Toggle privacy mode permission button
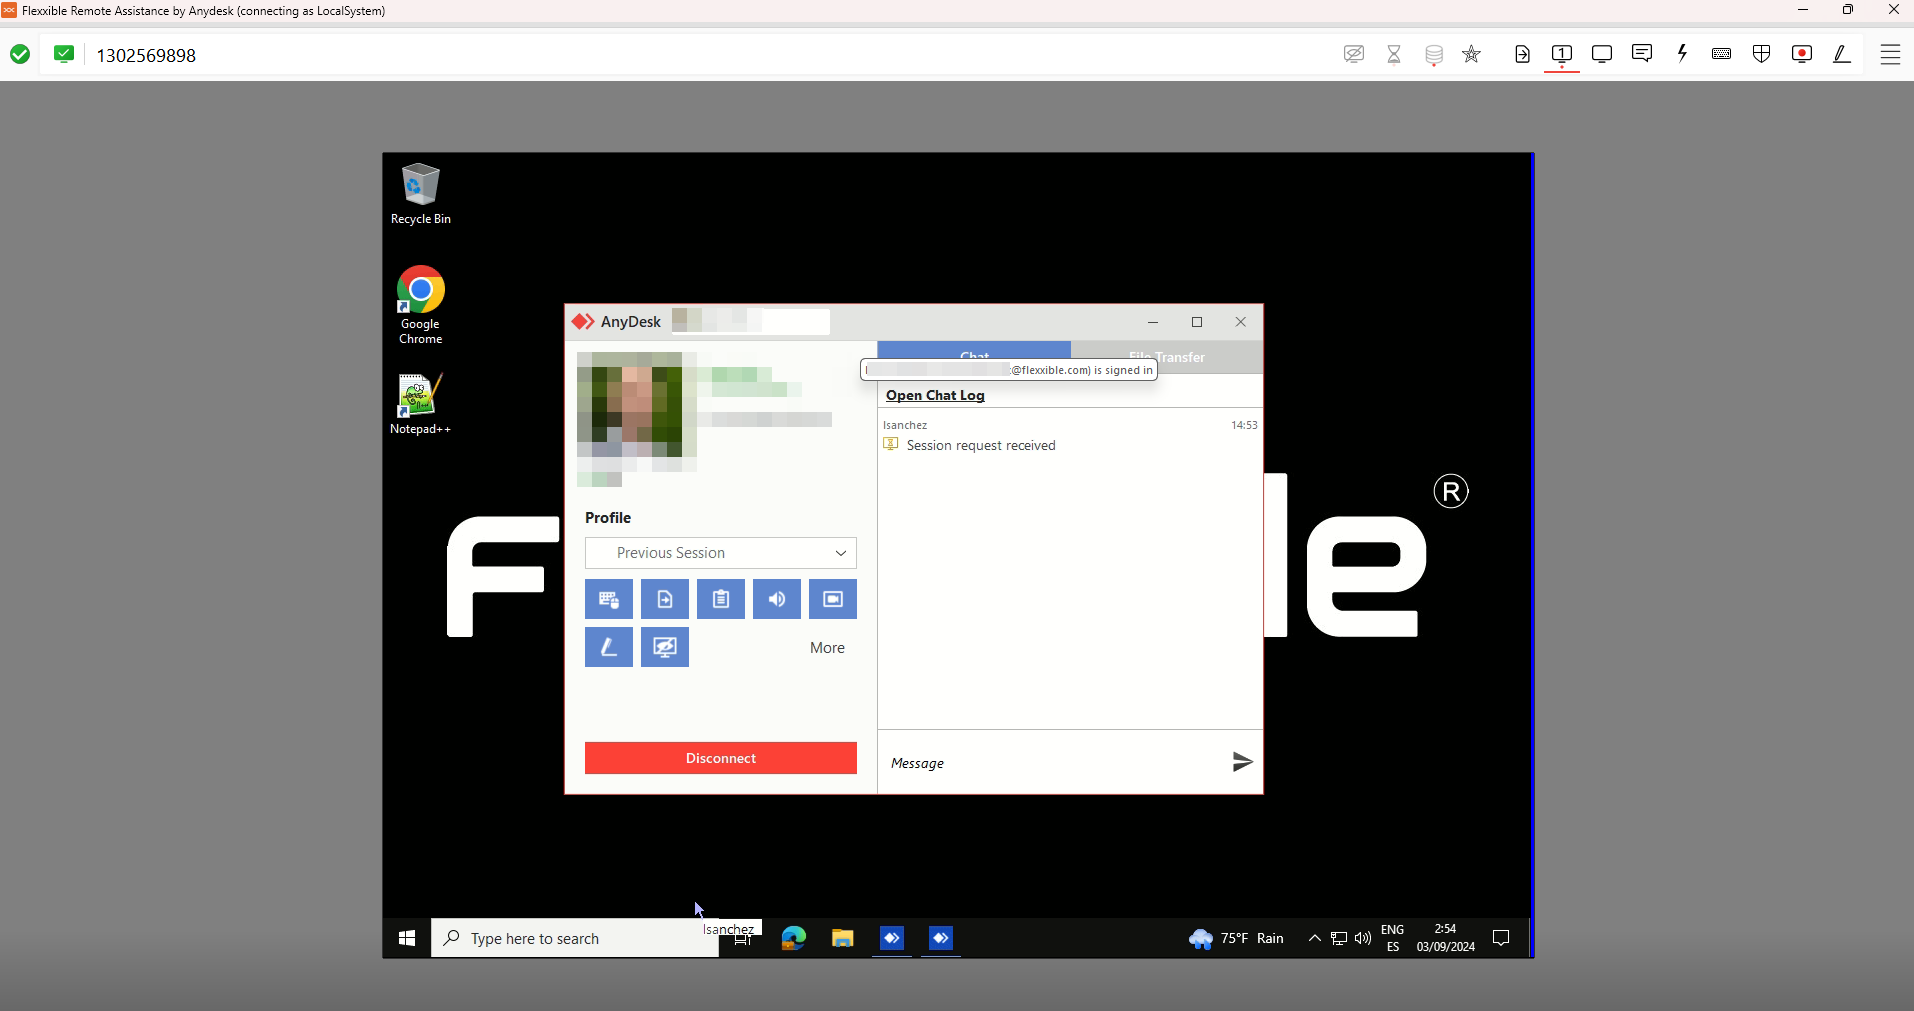Image resolution: width=1914 pixels, height=1011 pixels. click(x=665, y=647)
